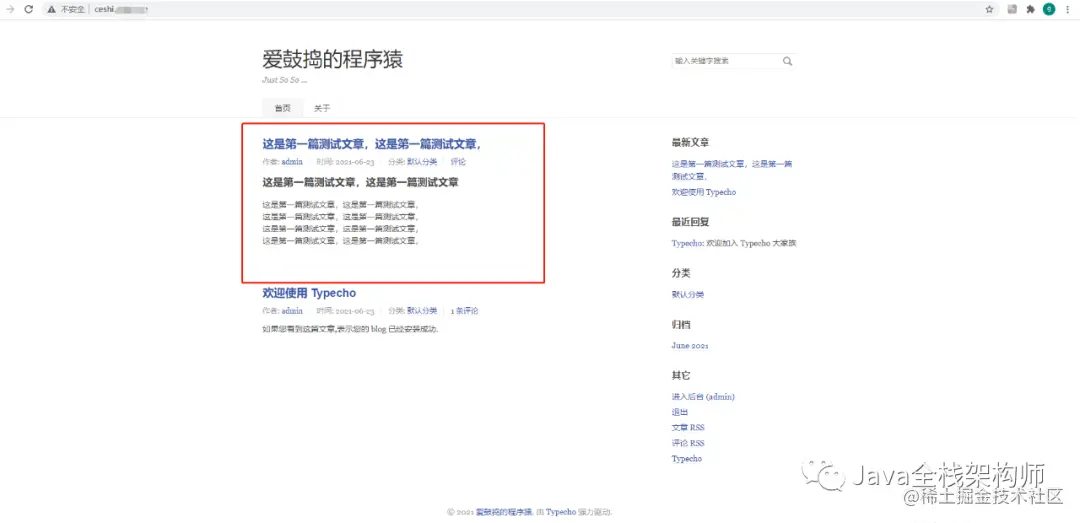Click the browser forward arrow
The width and height of the screenshot is (1080, 523).
coord(10,10)
